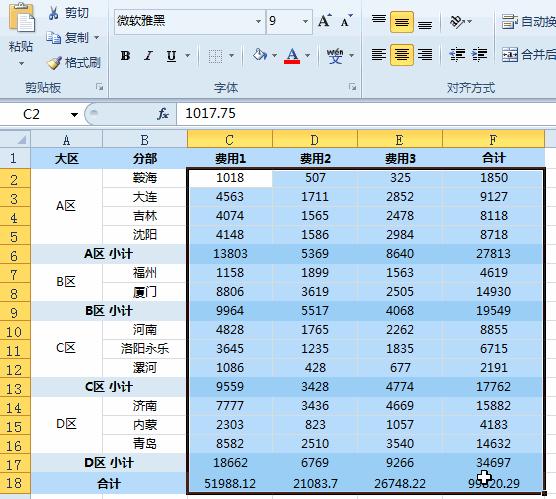
Task: Click cell C2 with value 1018
Action: click(230, 178)
